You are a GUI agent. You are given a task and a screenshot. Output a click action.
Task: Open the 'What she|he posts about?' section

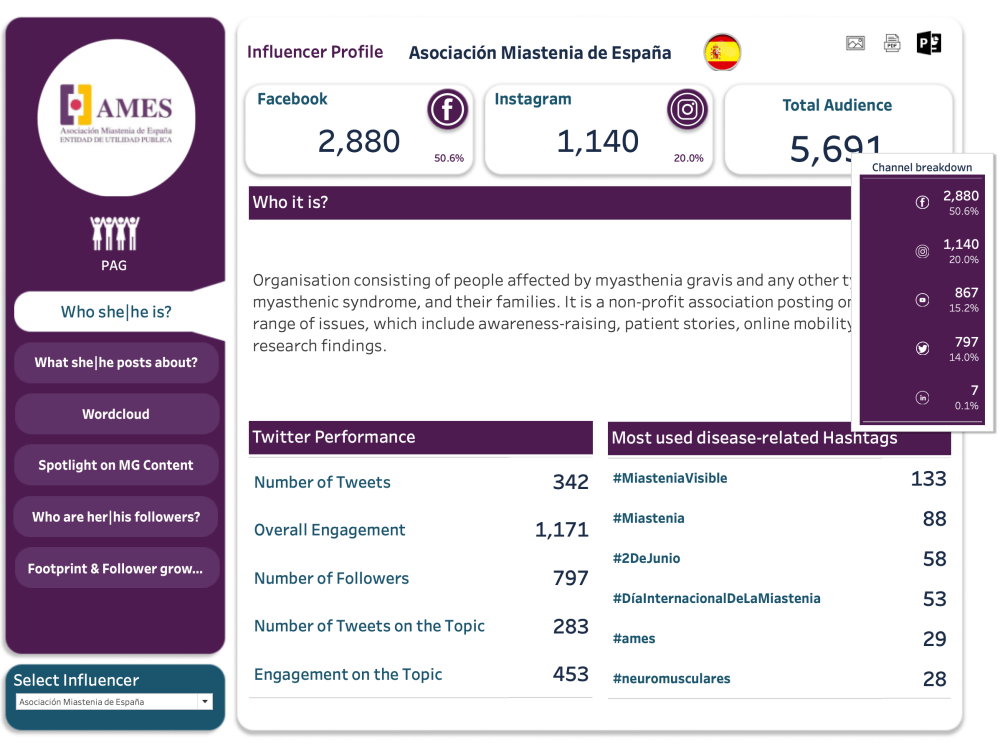116,362
